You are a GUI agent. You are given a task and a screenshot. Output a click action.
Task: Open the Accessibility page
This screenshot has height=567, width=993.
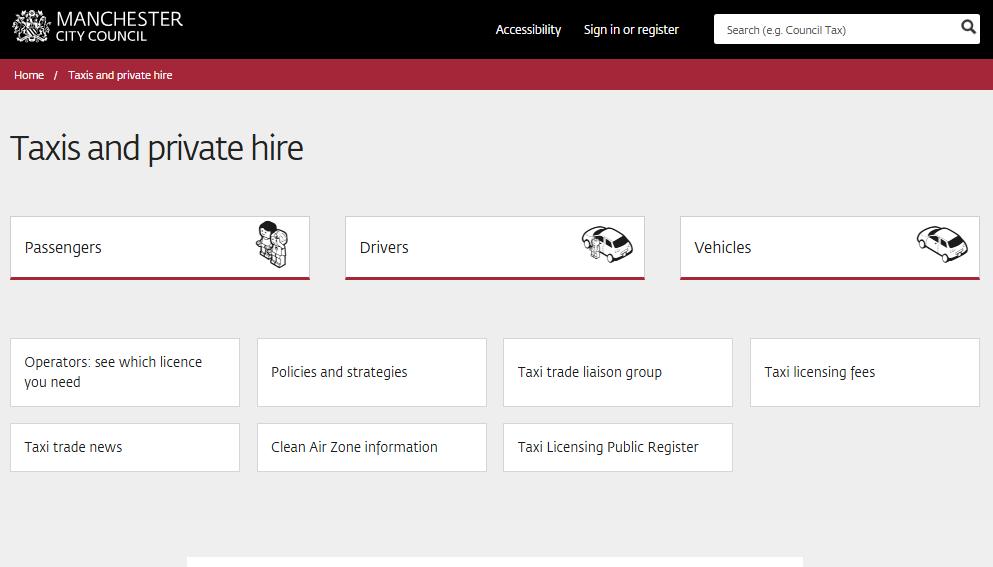pyautogui.click(x=528, y=30)
